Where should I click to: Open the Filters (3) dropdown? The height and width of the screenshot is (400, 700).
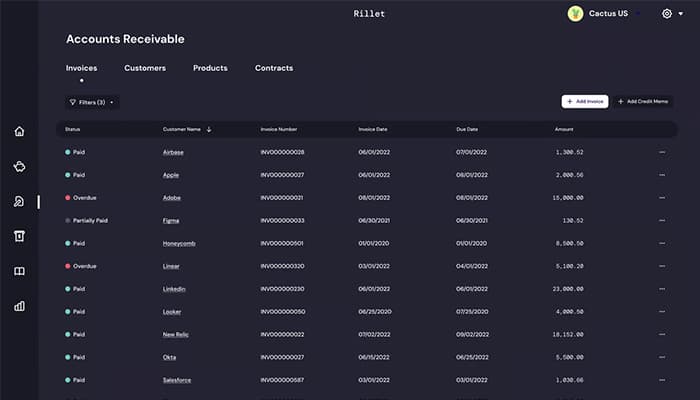92,102
